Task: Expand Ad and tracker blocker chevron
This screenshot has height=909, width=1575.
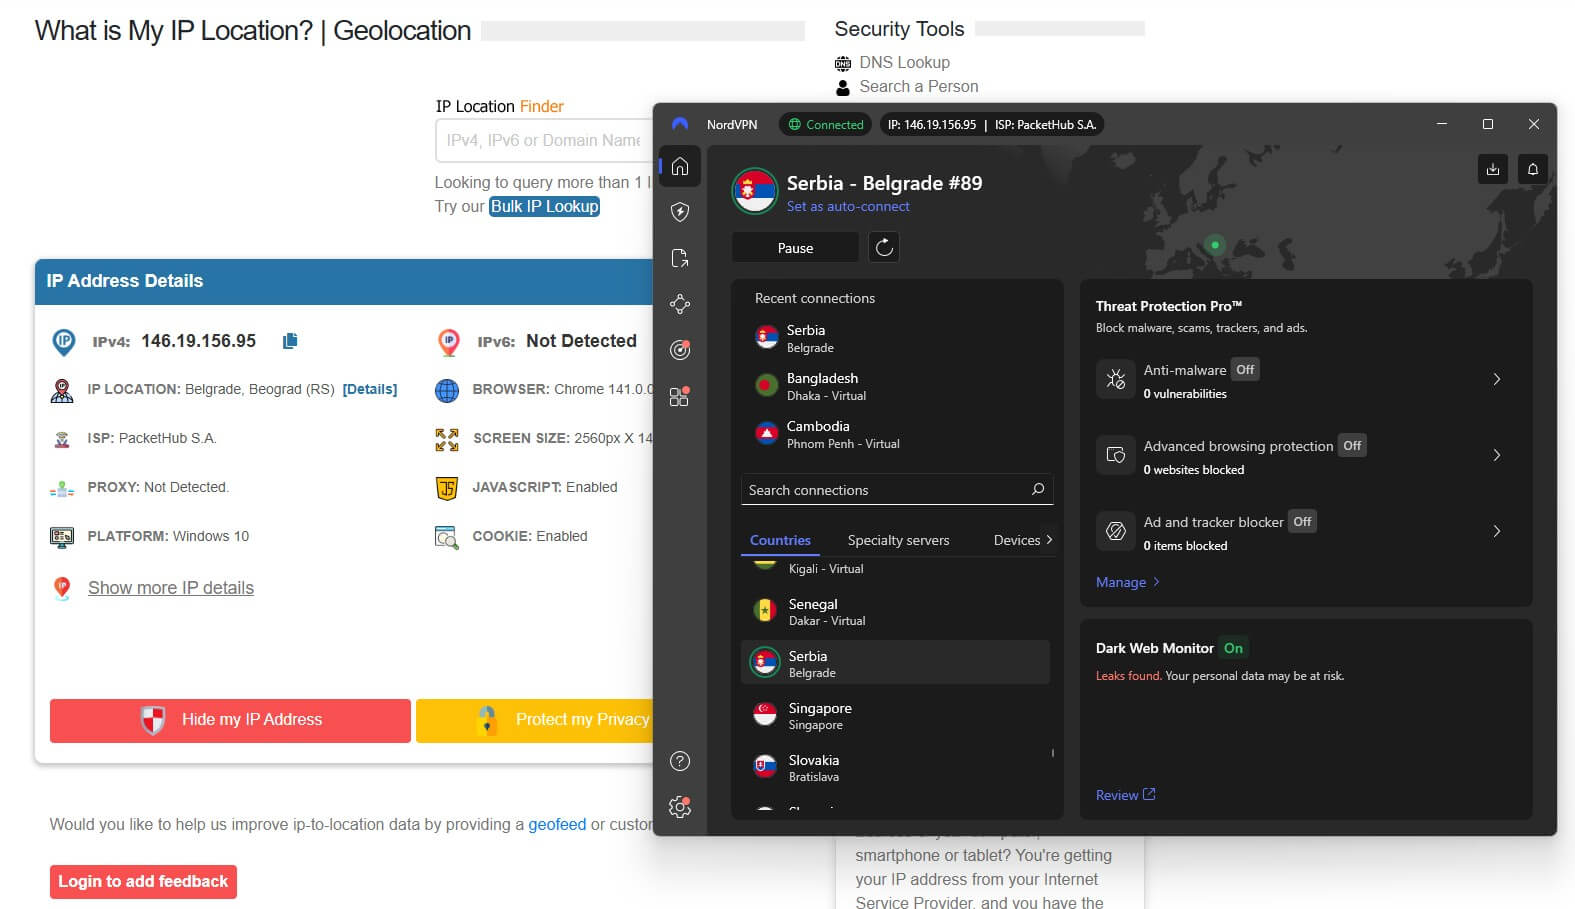Action: coord(1497,531)
